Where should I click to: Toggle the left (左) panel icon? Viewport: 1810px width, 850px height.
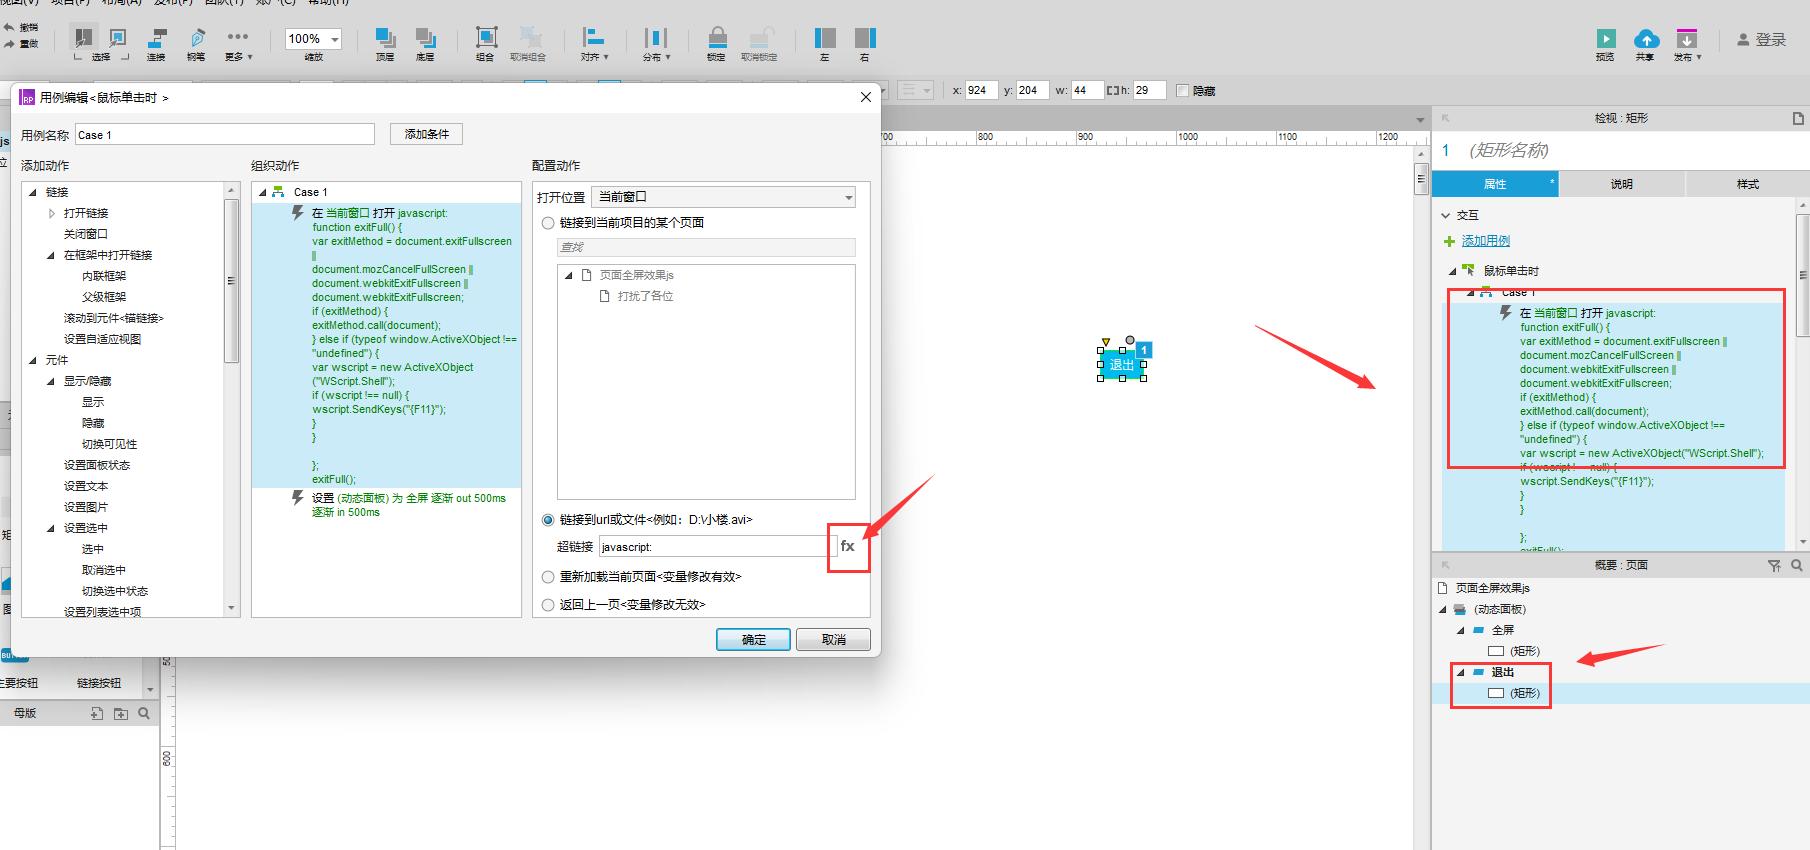[x=825, y=38]
